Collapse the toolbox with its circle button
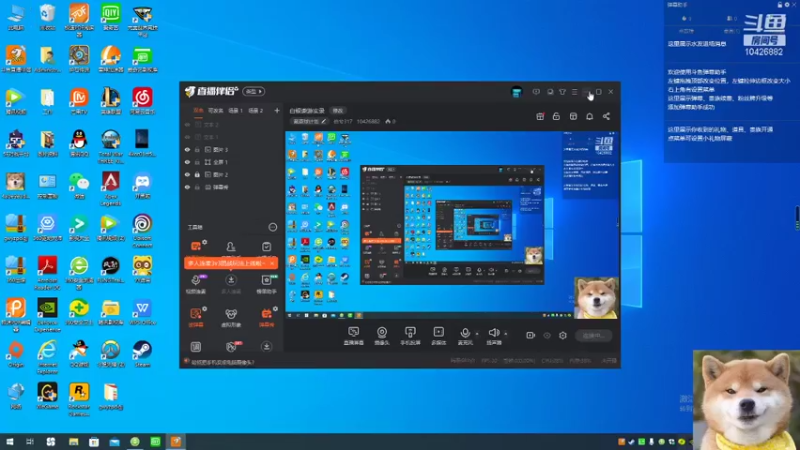800x450 pixels. [x=273, y=227]
